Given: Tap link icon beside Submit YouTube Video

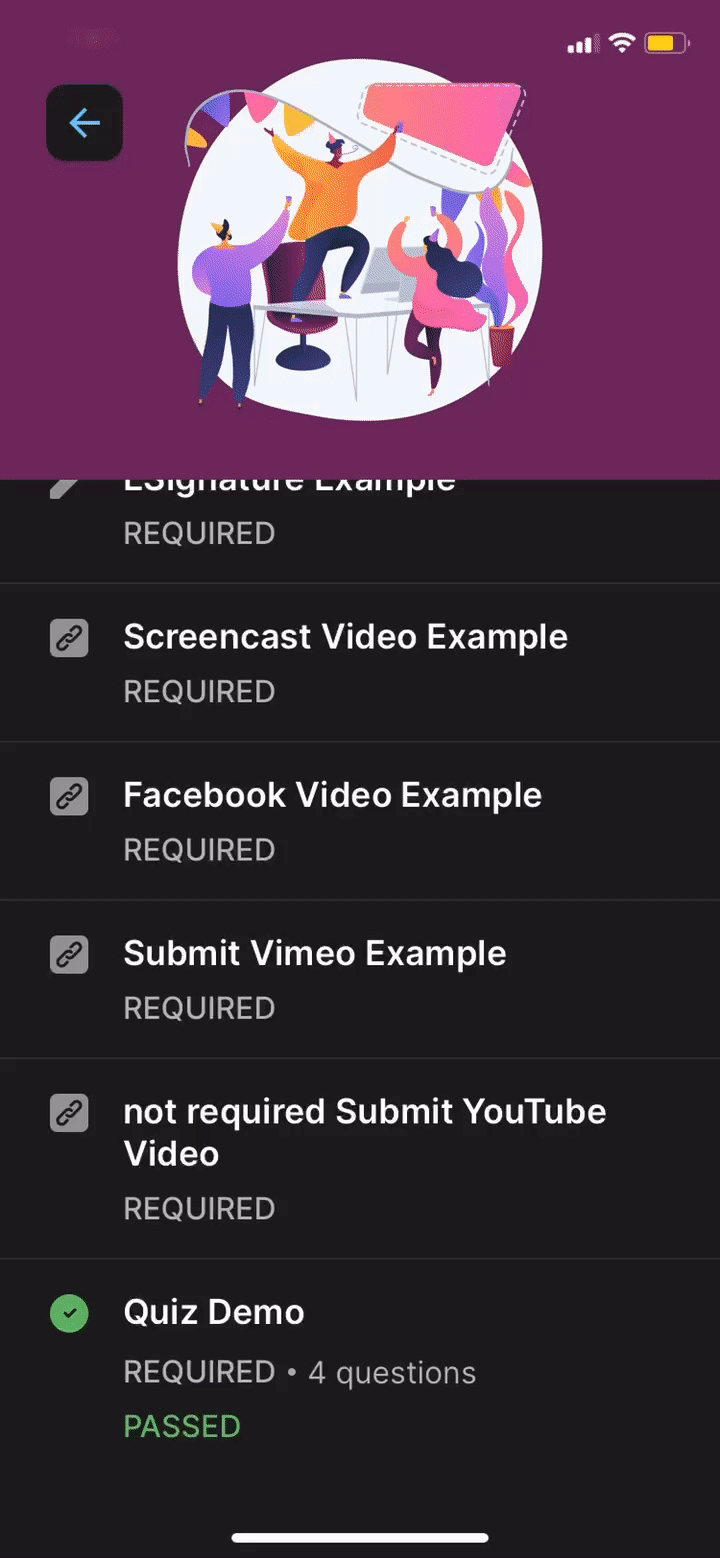Looking at the screenshot, I should [69, 1113].
